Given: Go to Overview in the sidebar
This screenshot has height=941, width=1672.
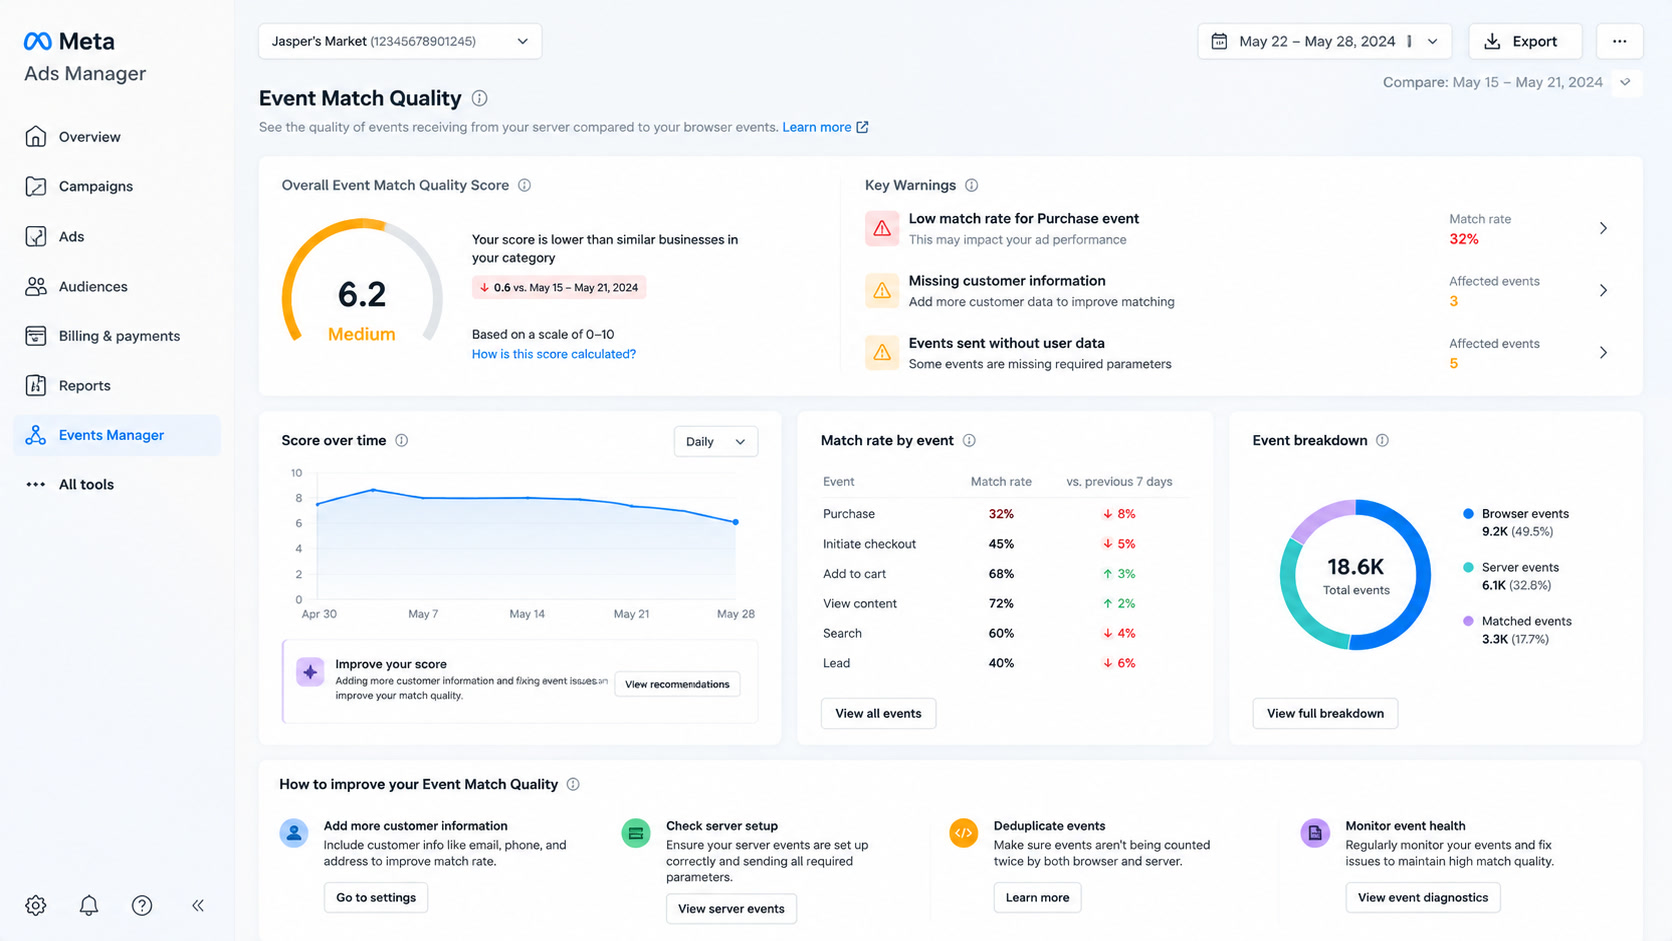Looking at the screenshot, I should pos(117,137).
